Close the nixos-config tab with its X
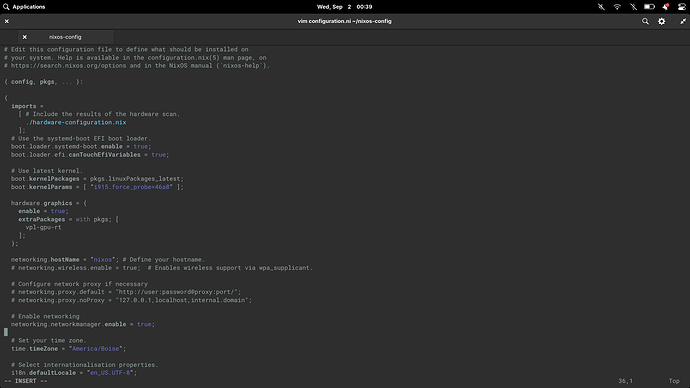The width and height of the screenshot is (690, 388). pyautogui.click(x=25, y=37)
